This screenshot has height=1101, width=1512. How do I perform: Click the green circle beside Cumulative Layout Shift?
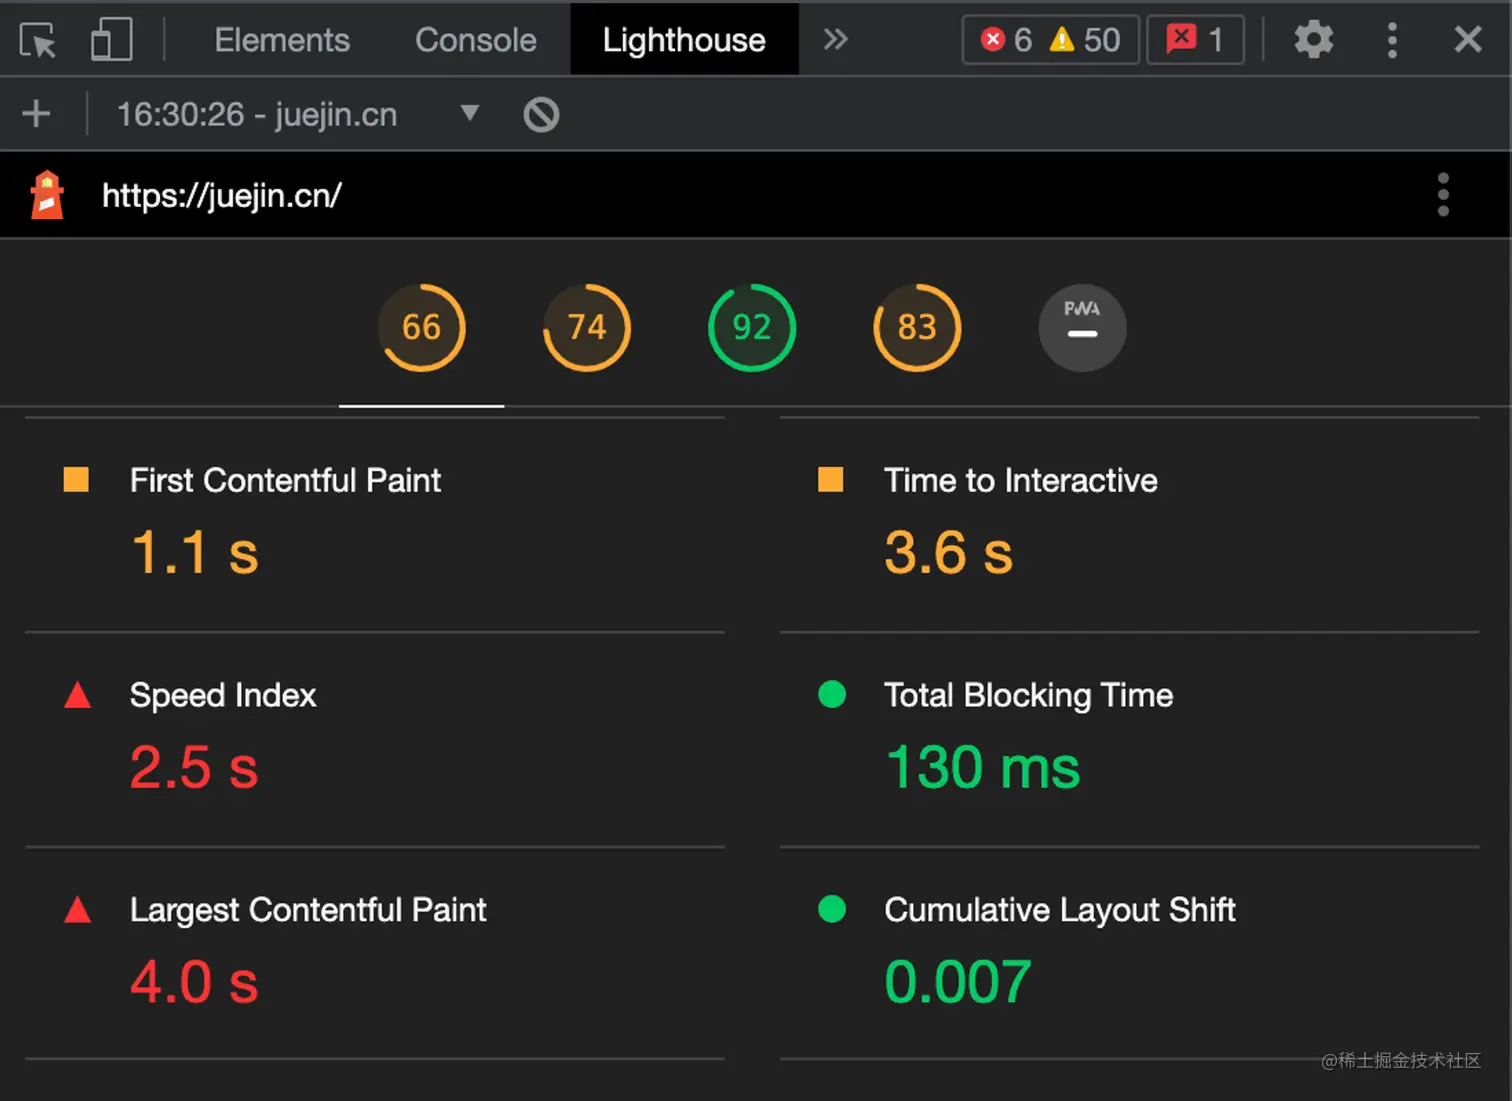click(832, 909)
